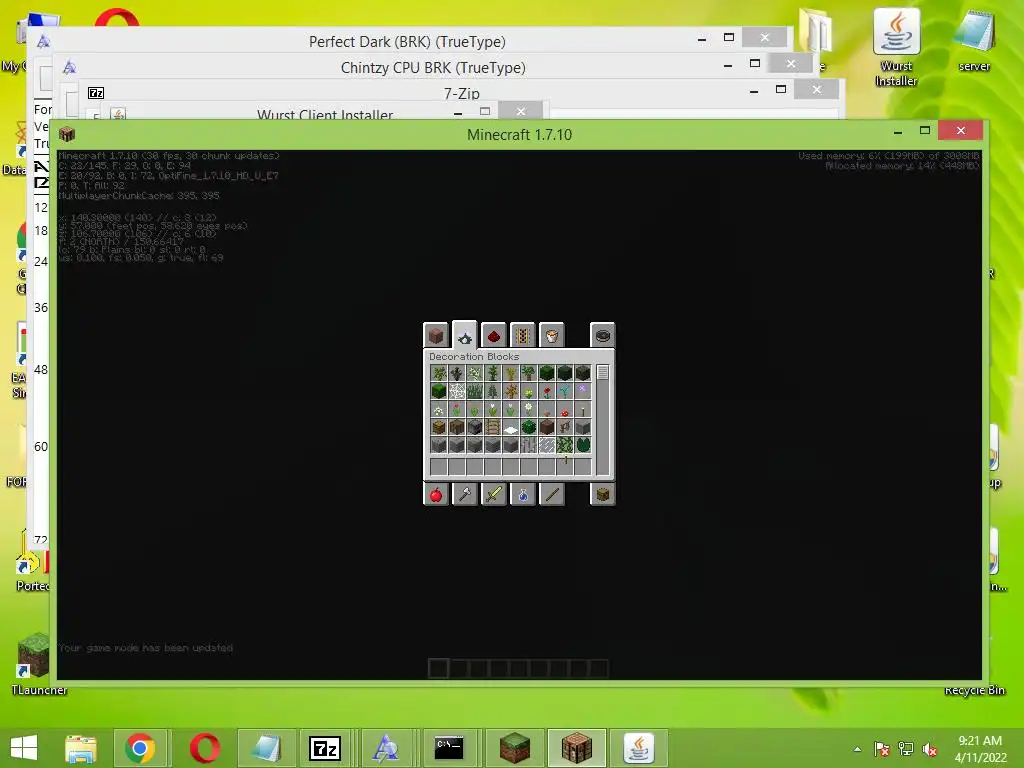Pick the red poppy flower
1024x768 pixels.
547,391
